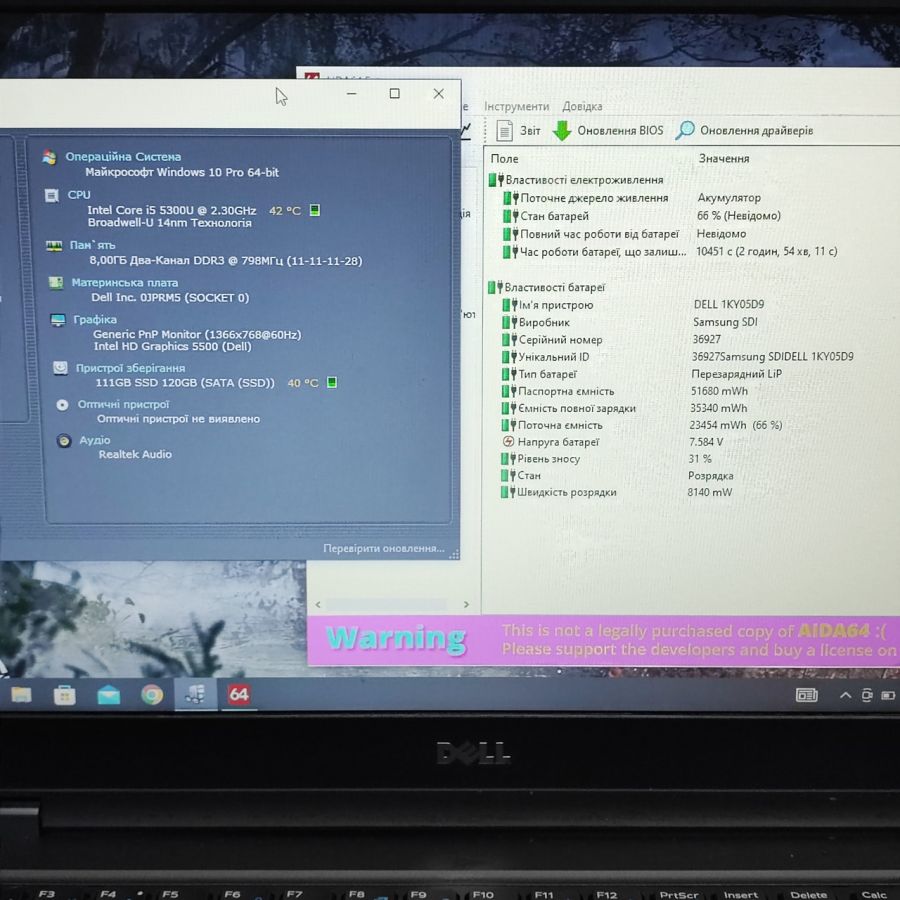Switch to the Speccy taskbar icon
The image size is (900, 900).
[x=196, y=694]
